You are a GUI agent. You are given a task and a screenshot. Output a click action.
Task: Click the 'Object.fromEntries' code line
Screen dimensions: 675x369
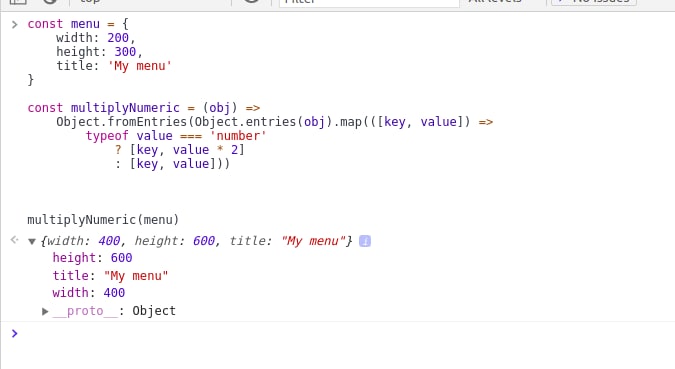click(x=275, y=122)
